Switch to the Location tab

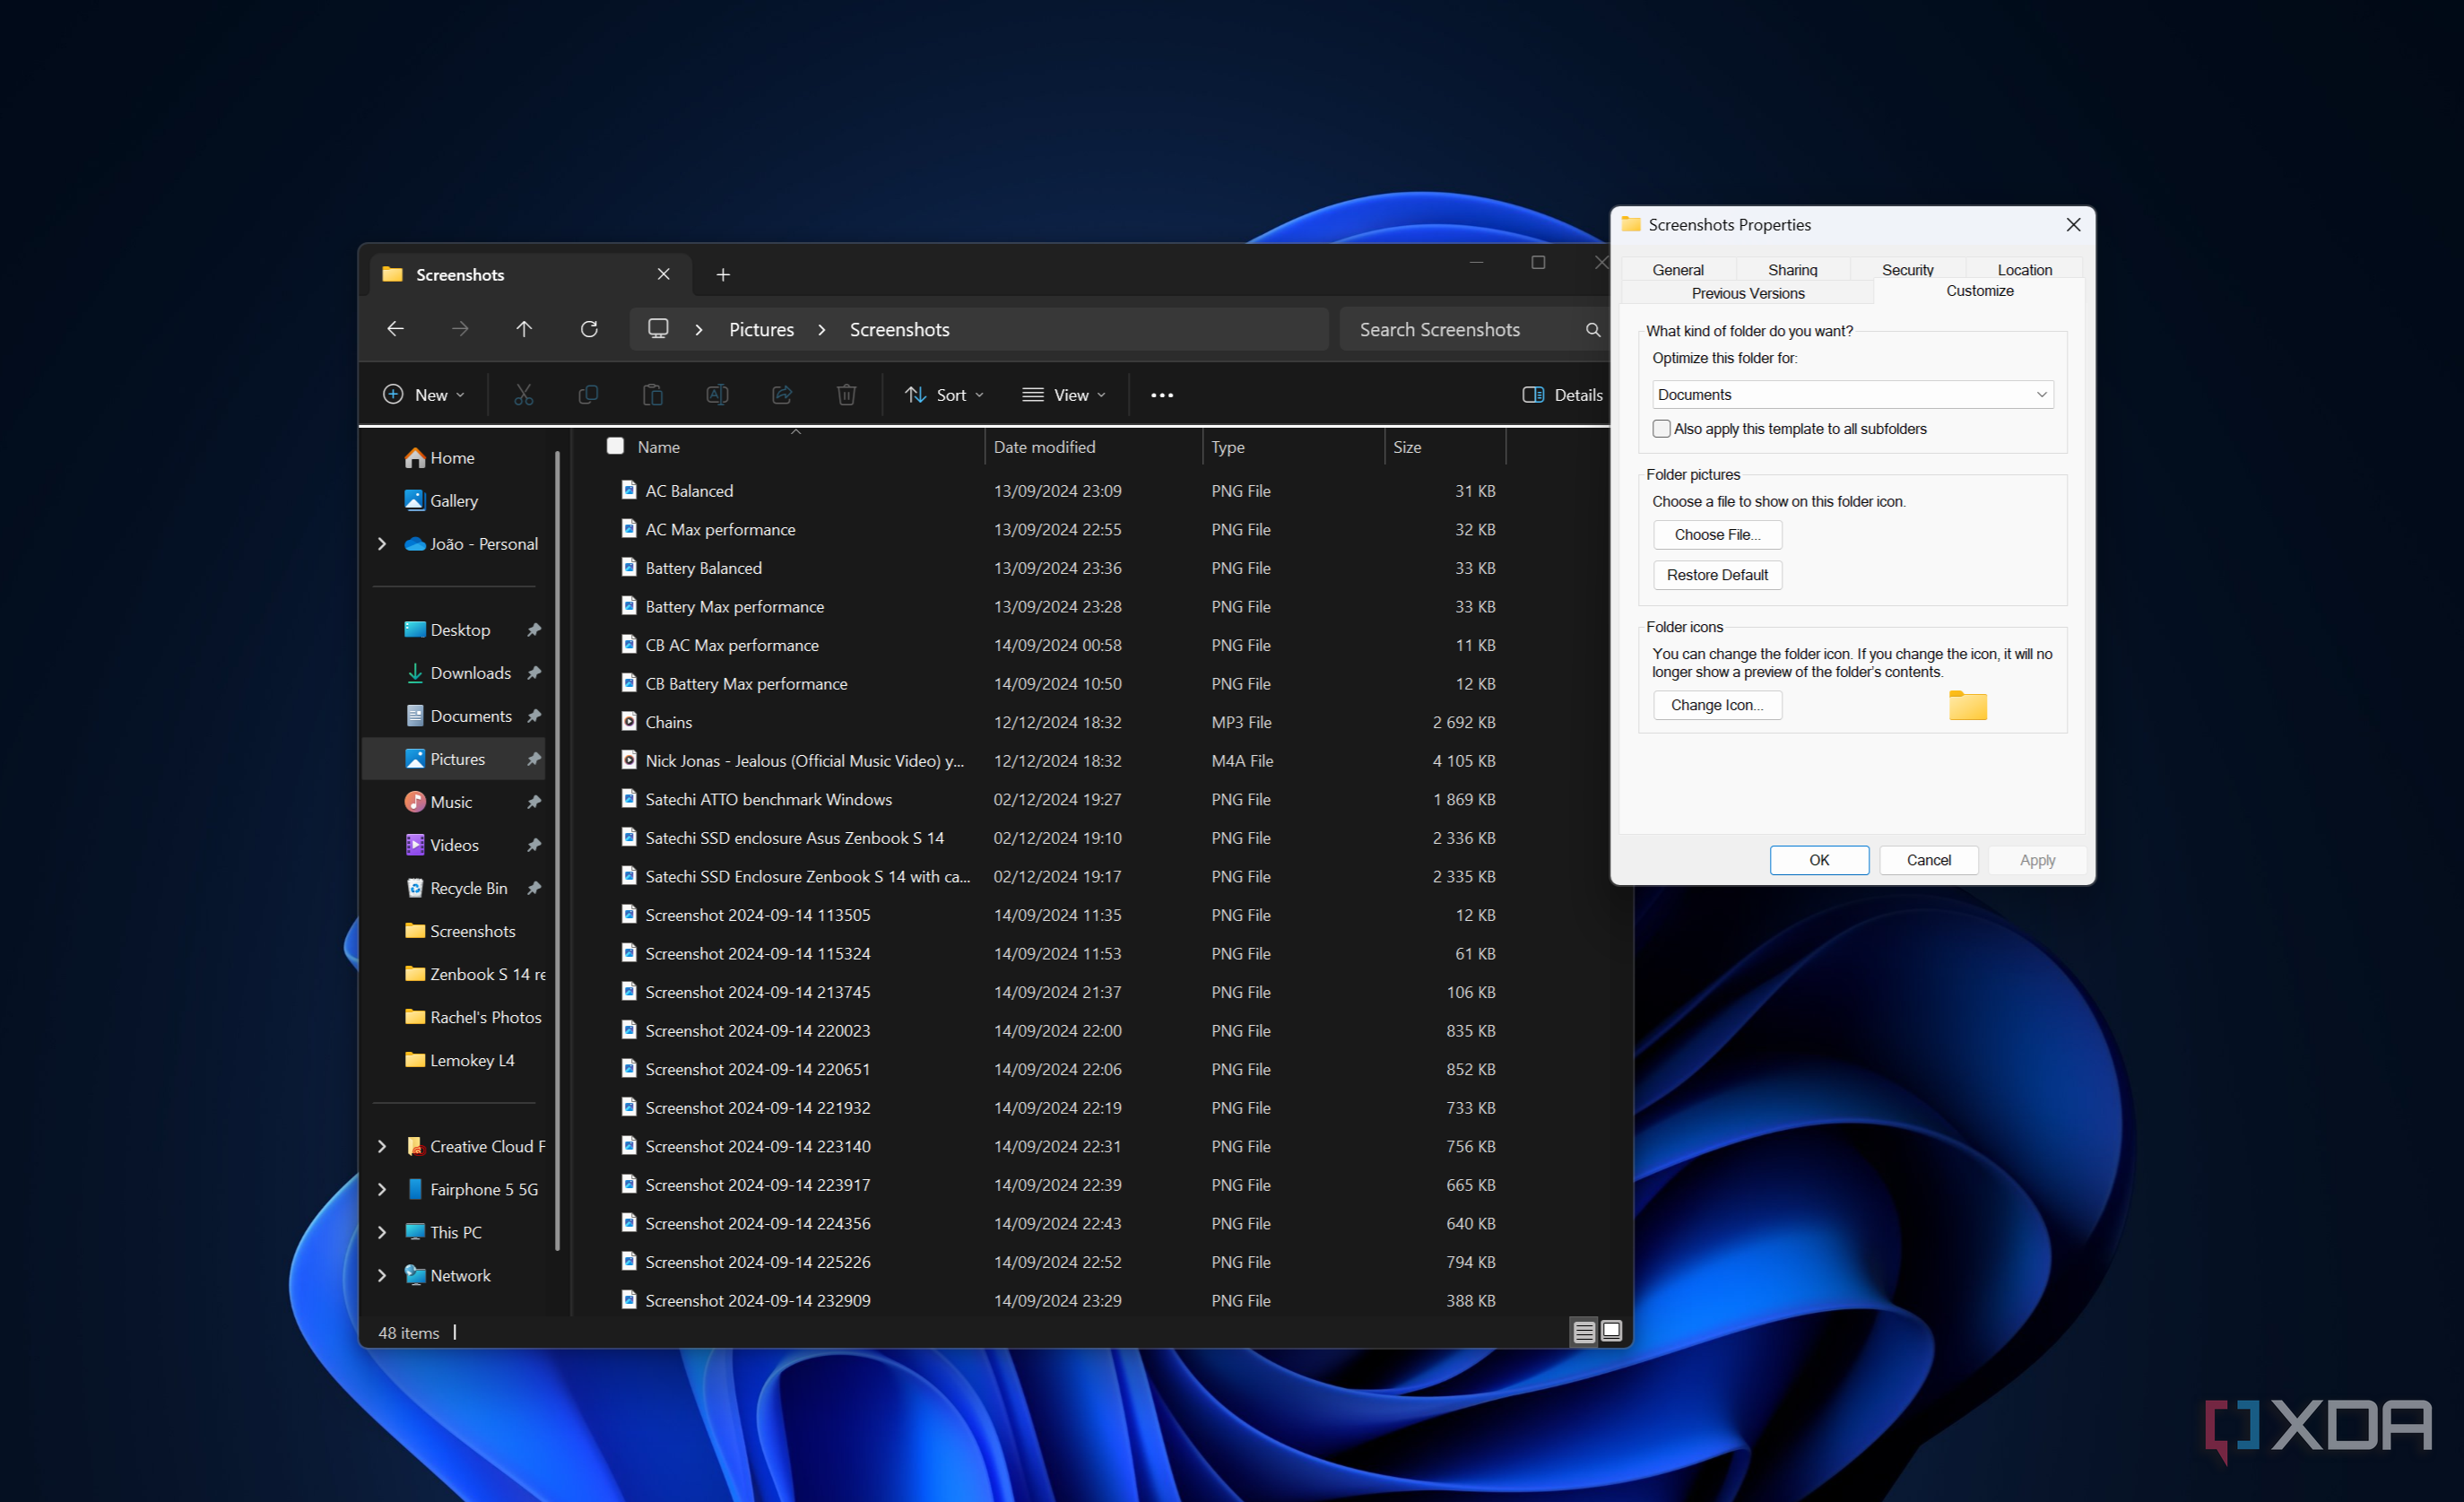pyautogui.click(x=2024, y=270)
